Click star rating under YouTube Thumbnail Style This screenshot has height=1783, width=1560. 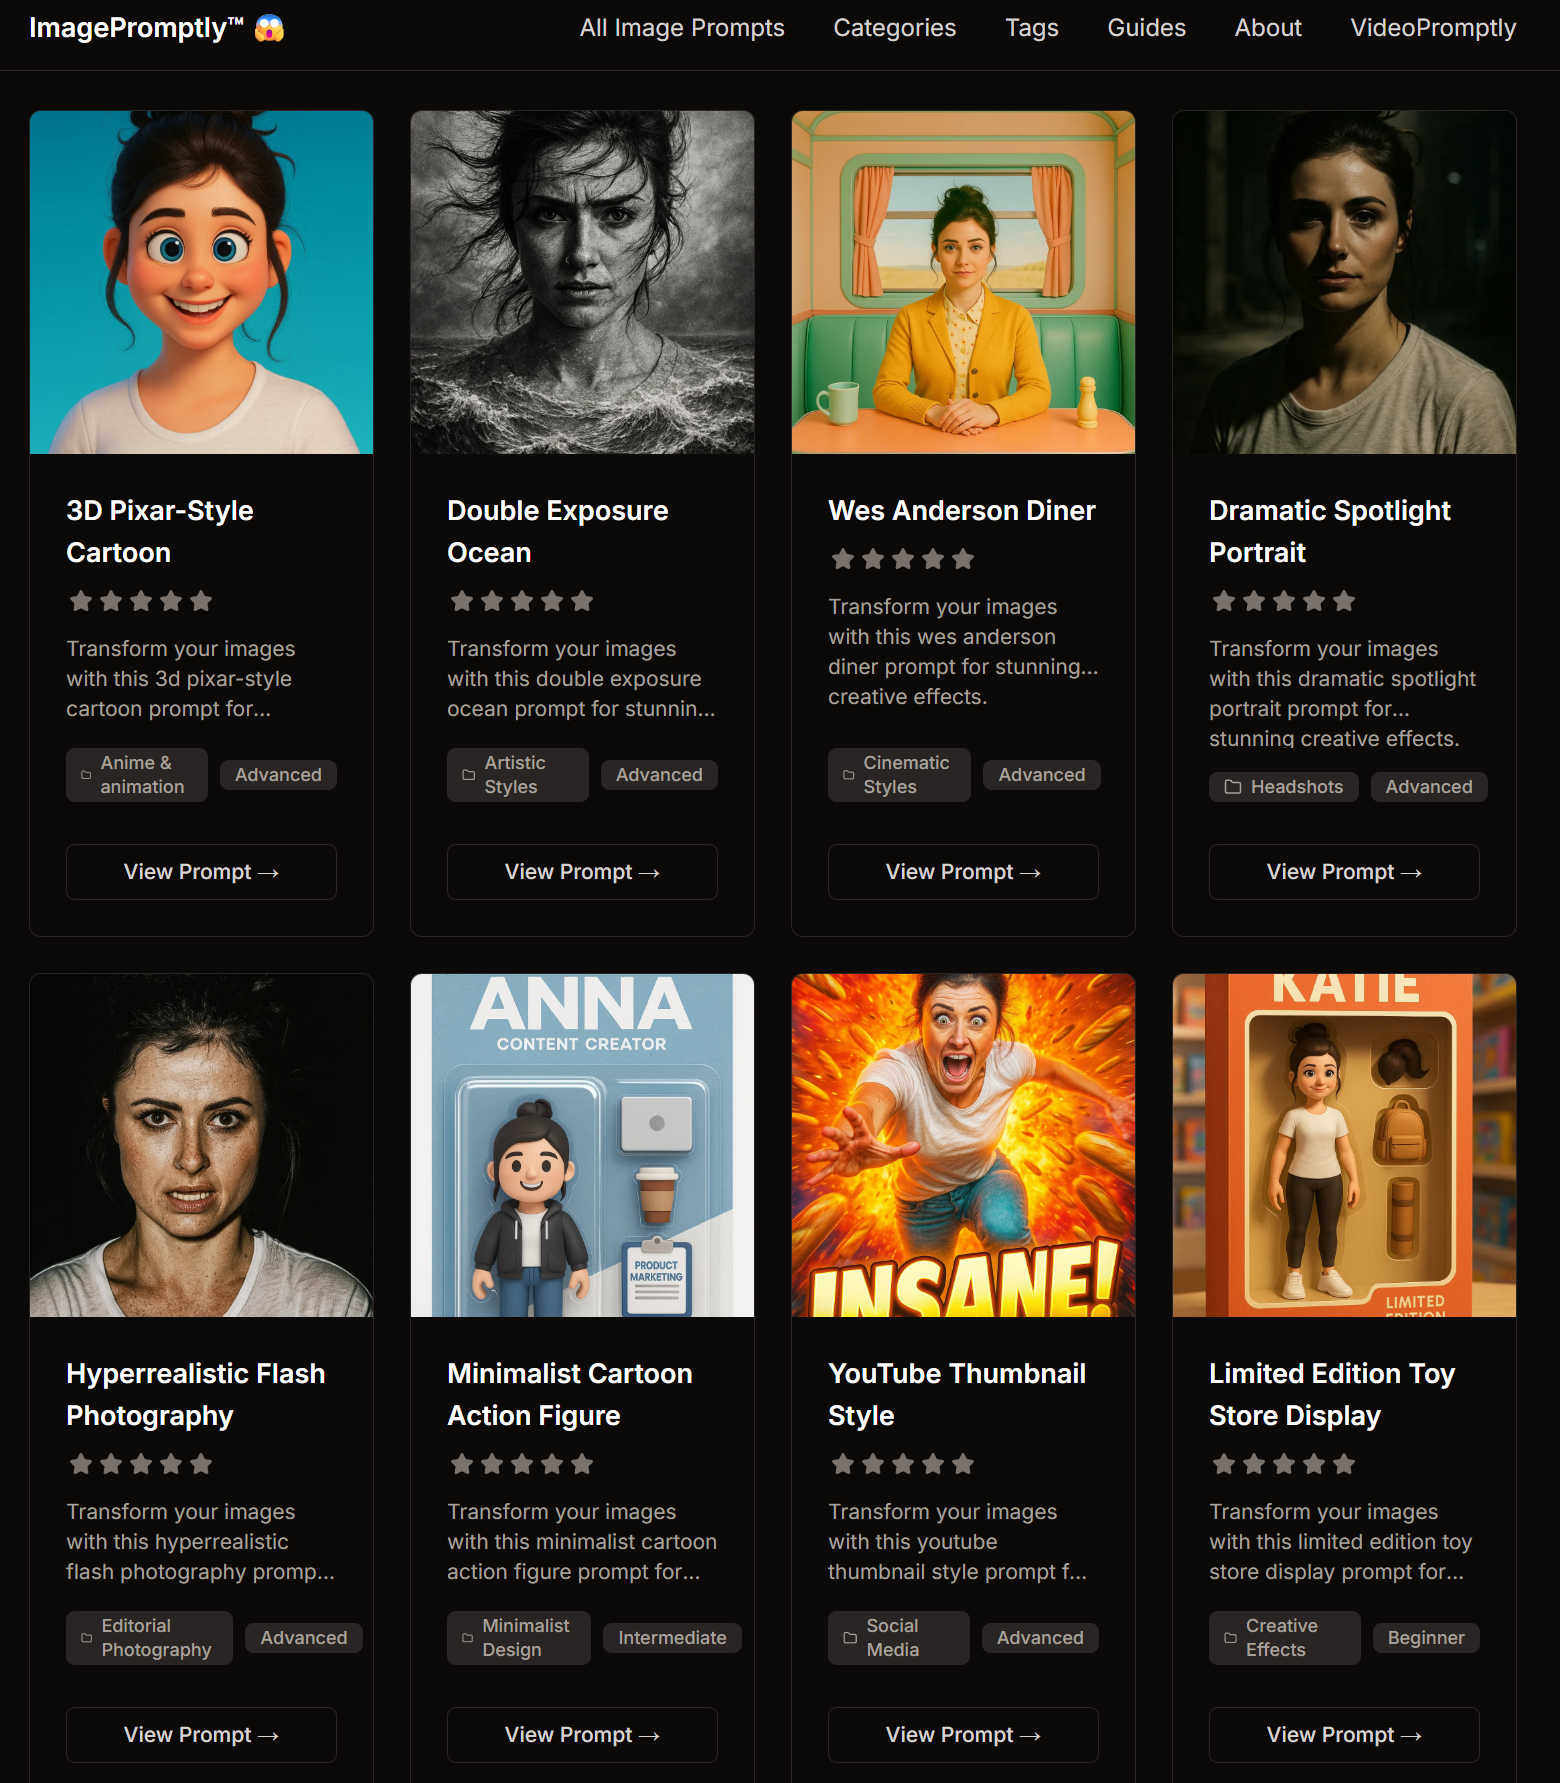click(903, 1464)
